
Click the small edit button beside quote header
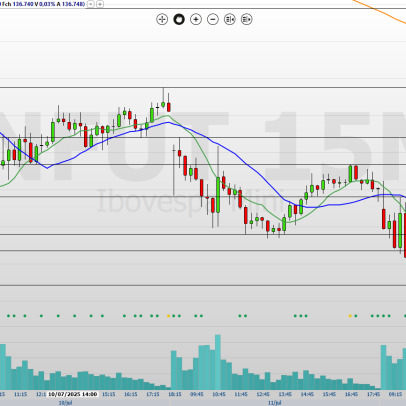pos(91,4)
